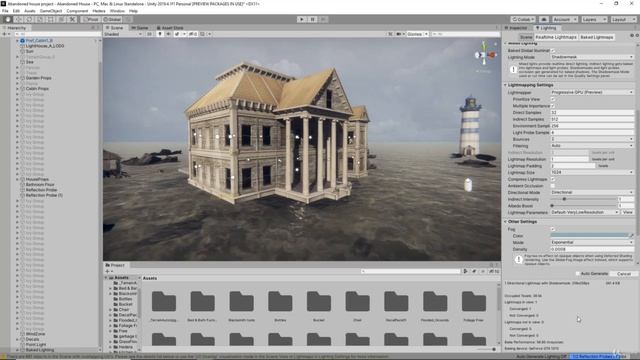Select the combined Transform tool
Screen dimensions: 640x360
(61, 19)
